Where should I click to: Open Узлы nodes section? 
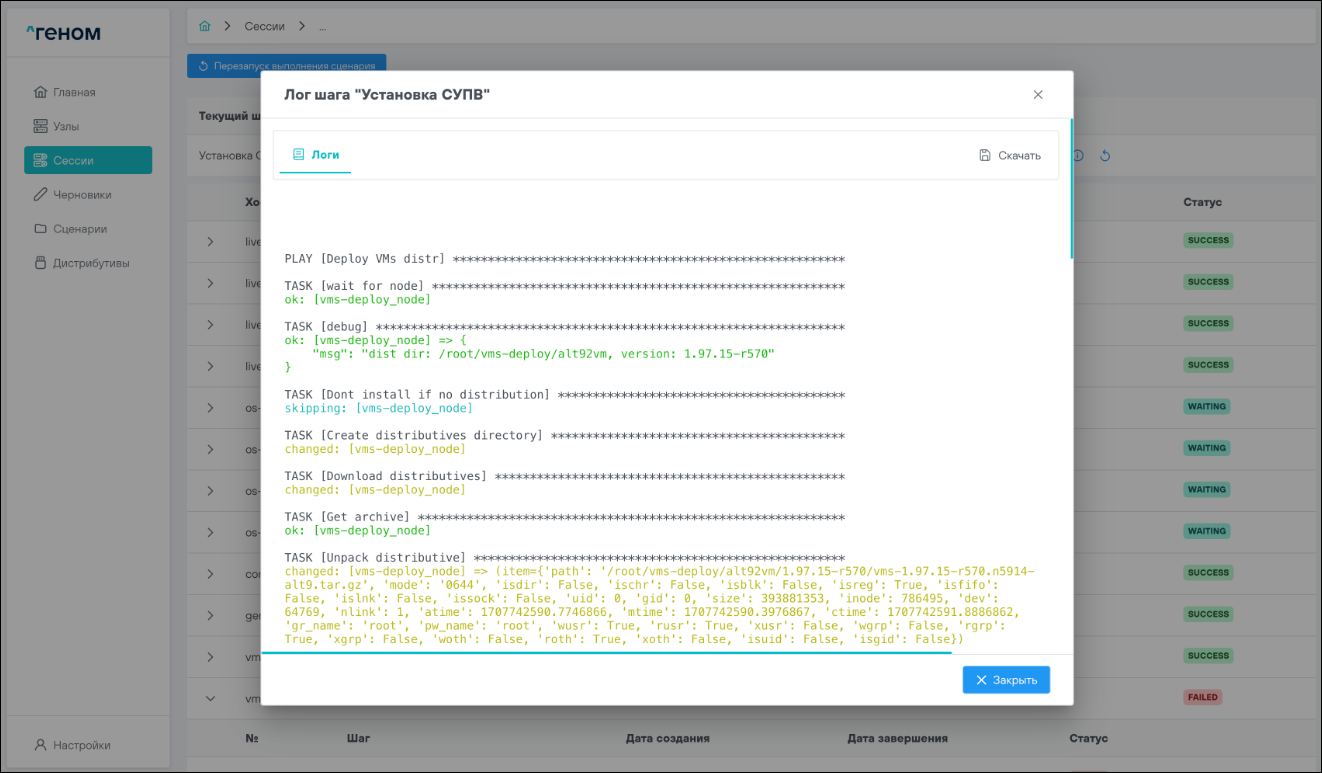tap(65, 126)
